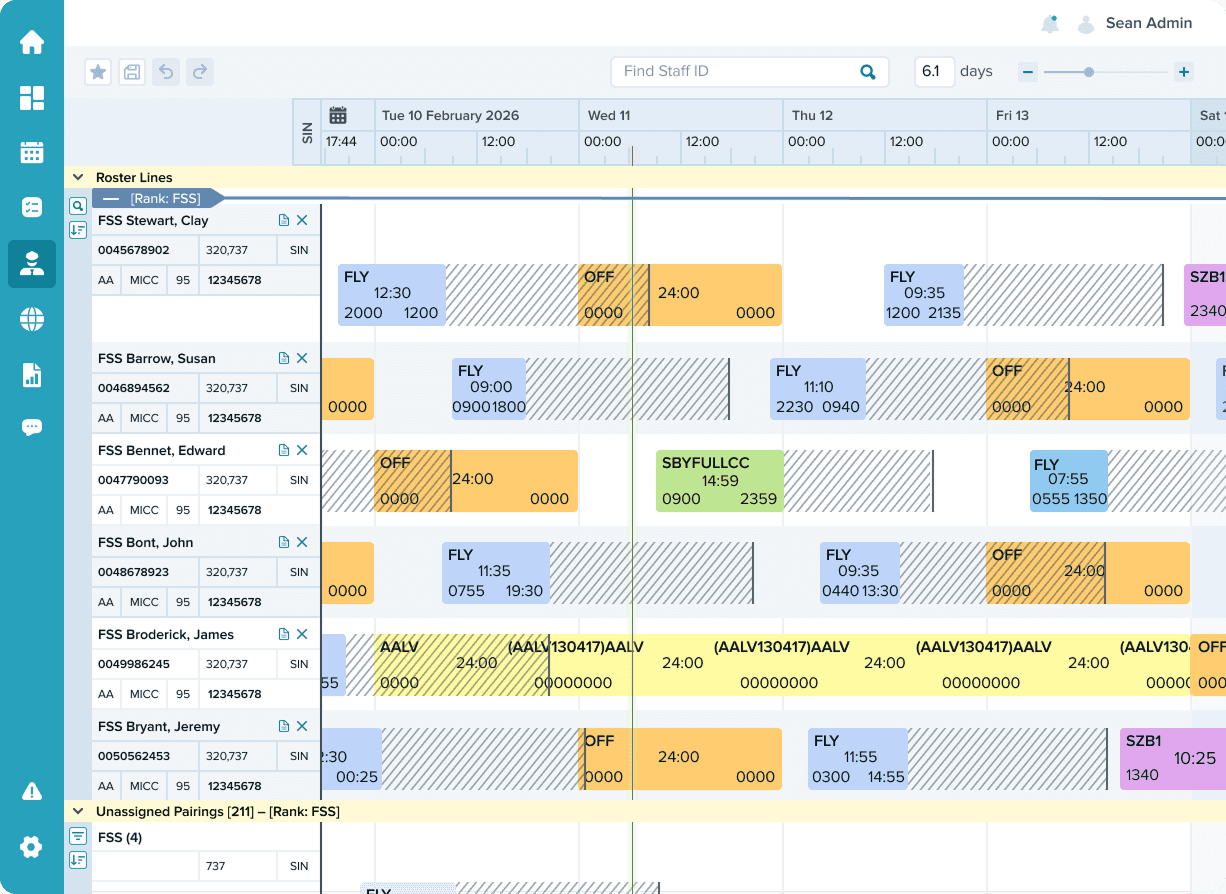Remove Broderick, James row with X icon
Viewport: 1226px width, 894px height.
(302, 634)
